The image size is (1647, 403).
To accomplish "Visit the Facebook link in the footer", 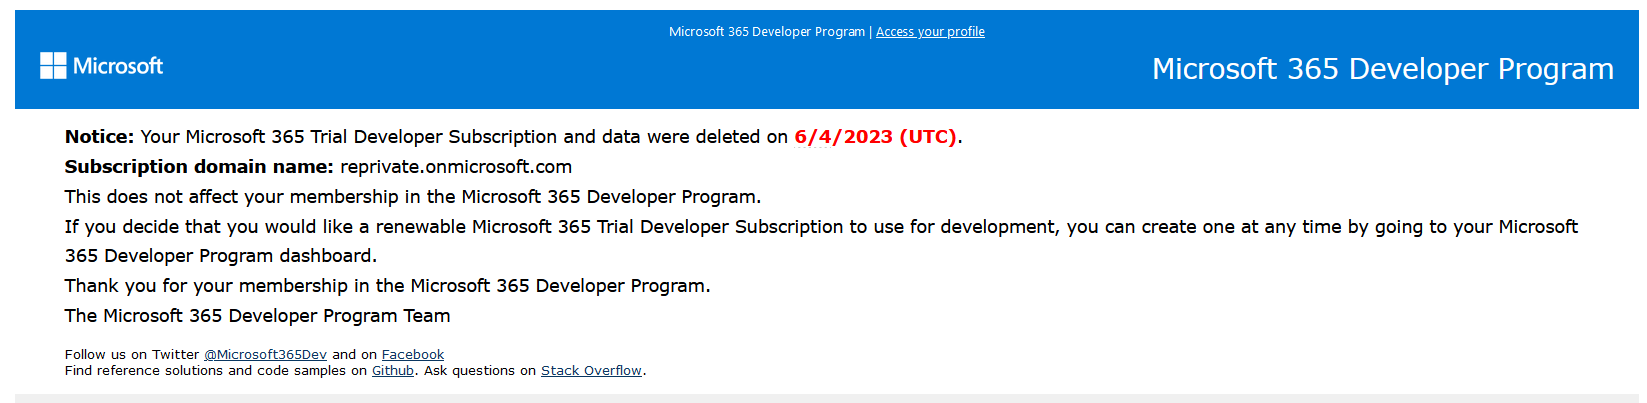I will click(x=413, y=354).
